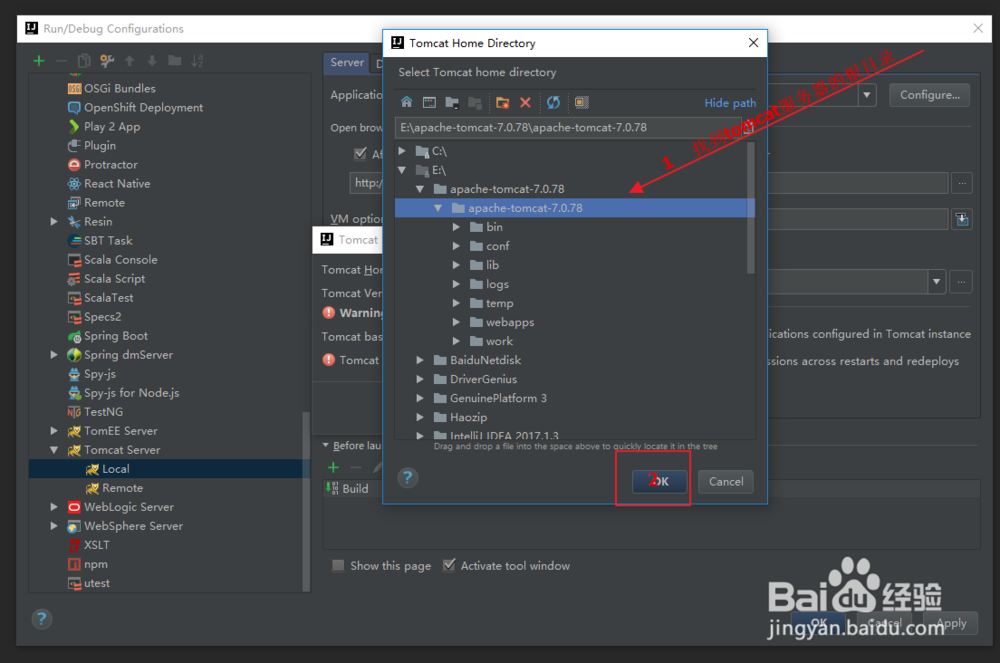Open edit defaults wrench icon
The height and width of the screenshot is (663, 1000).
point(107,61)
